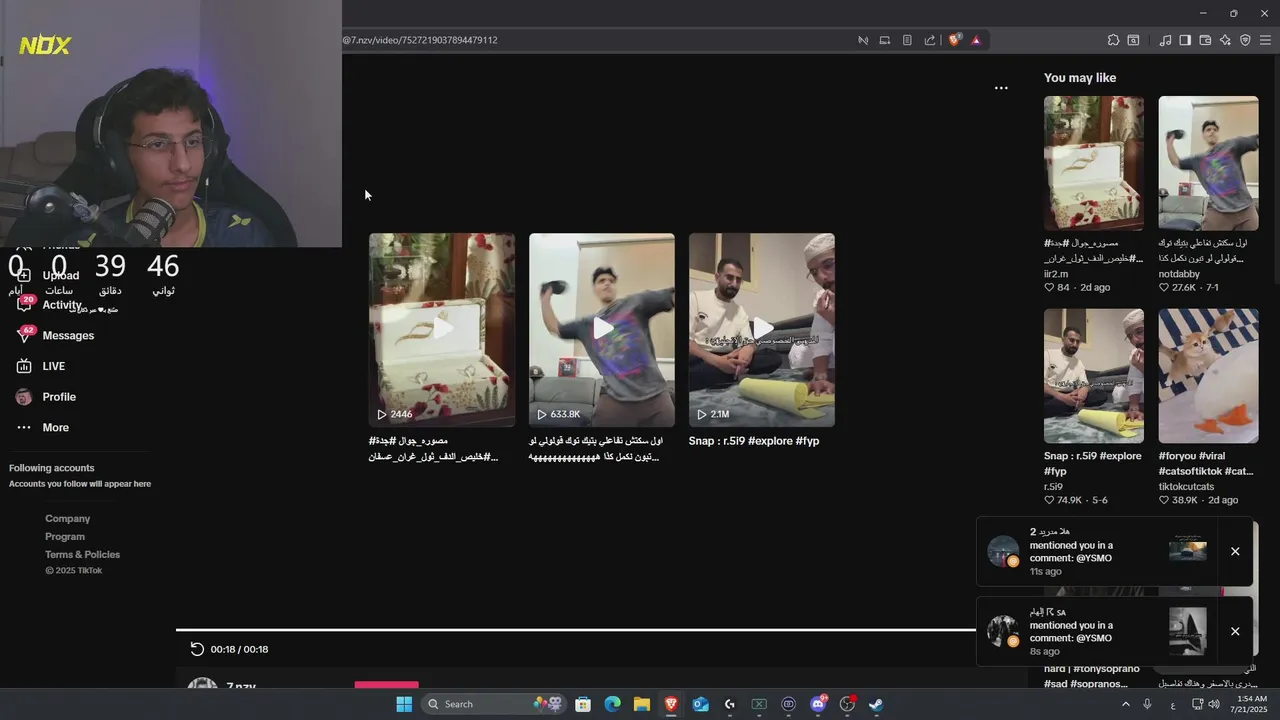Open Steam from taskbar

pos(876,704)
